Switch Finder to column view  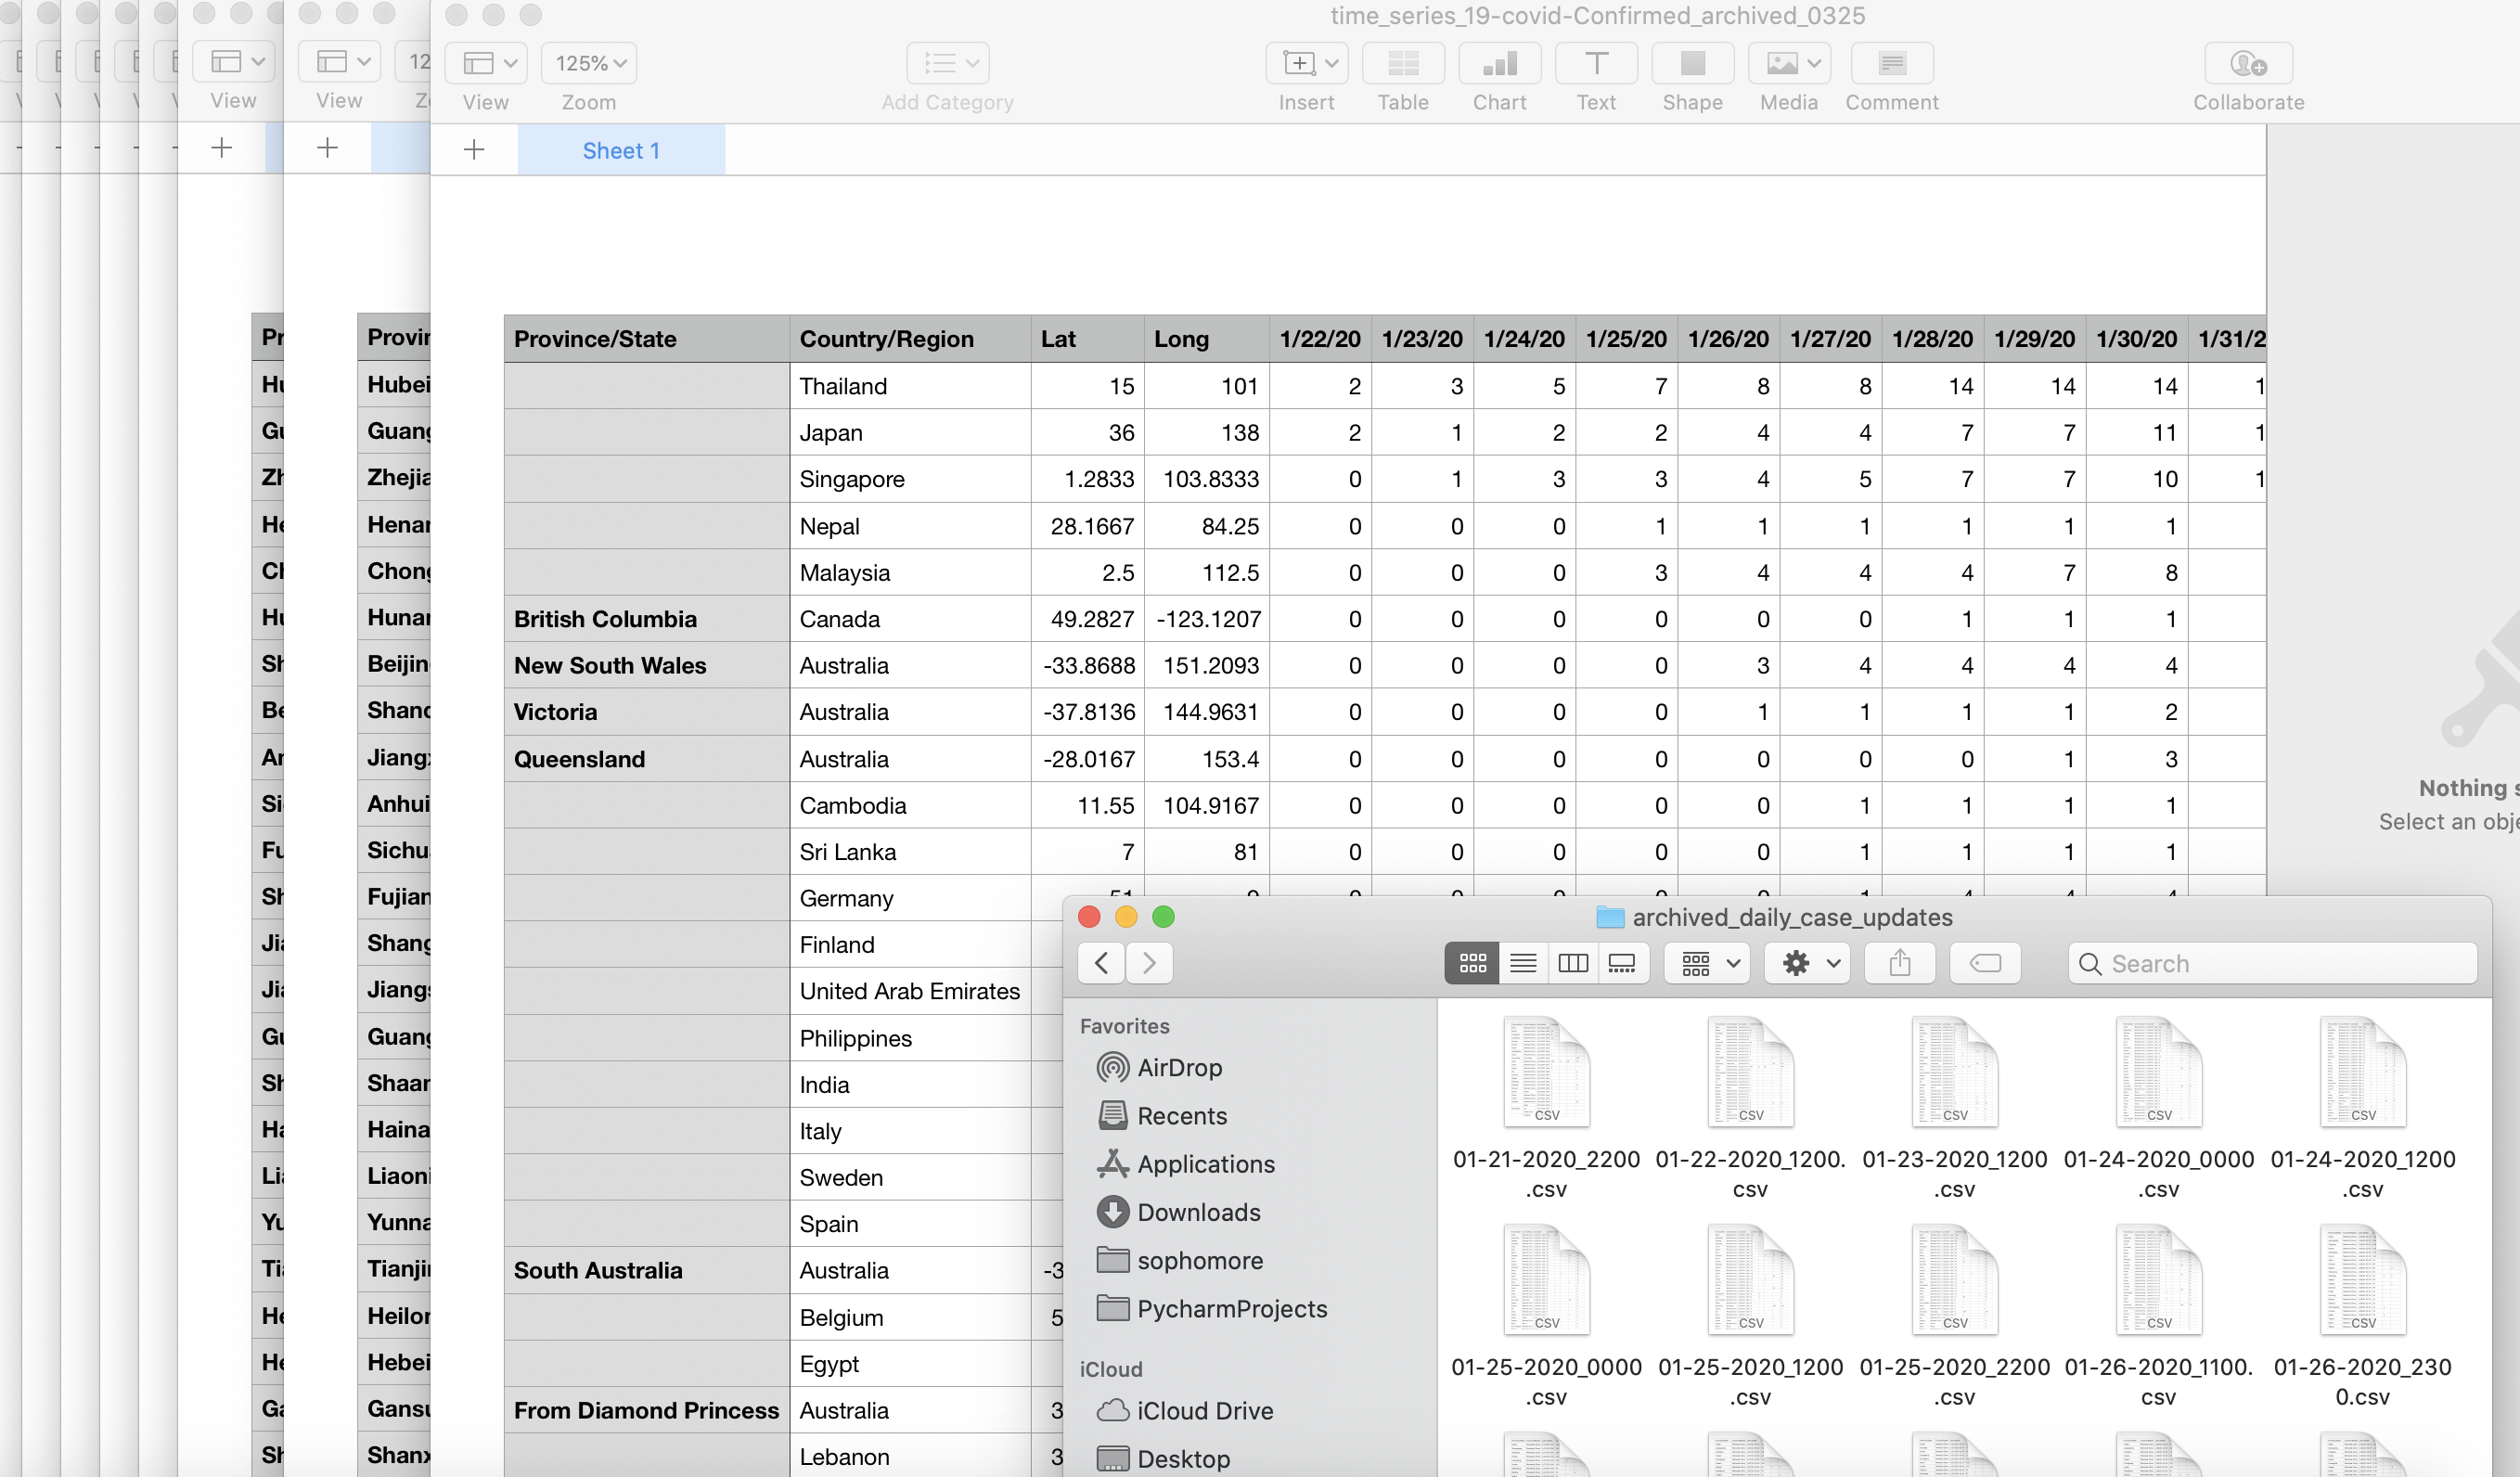[1573, 963]
